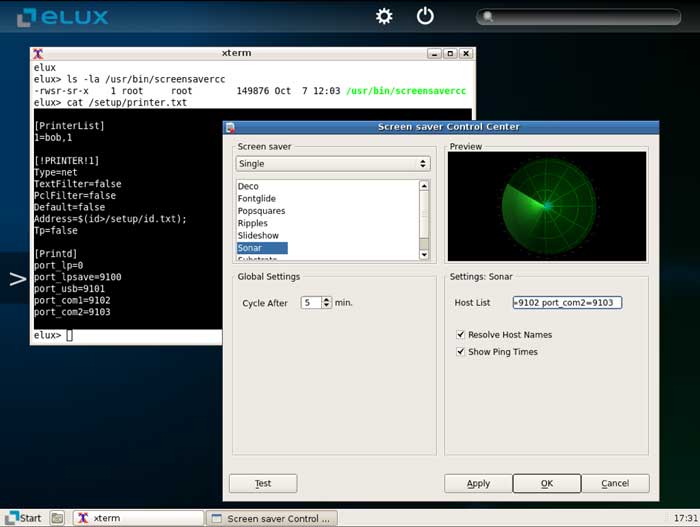Select Fontglide in screen saver list
The image size is (700, 527).
click(x=256, y=199)
